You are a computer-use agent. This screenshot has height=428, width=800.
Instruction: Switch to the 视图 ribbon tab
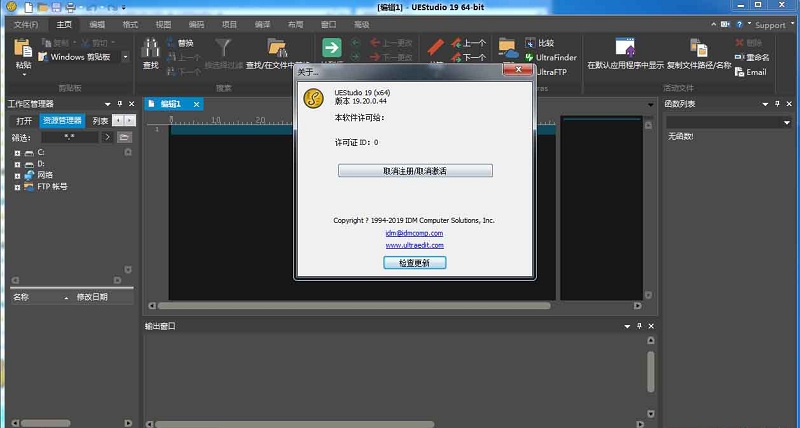click(163, 24)
